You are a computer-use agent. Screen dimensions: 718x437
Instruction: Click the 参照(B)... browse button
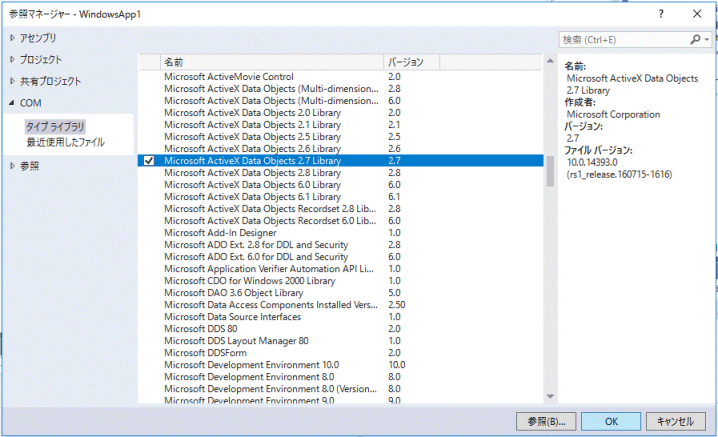546,421
